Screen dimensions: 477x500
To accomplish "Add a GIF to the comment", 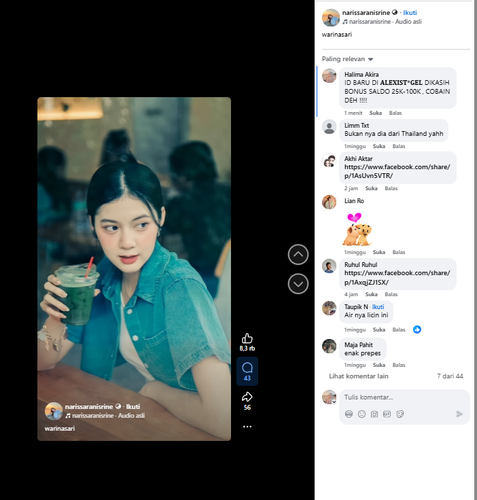I will (x=387, y=414).
